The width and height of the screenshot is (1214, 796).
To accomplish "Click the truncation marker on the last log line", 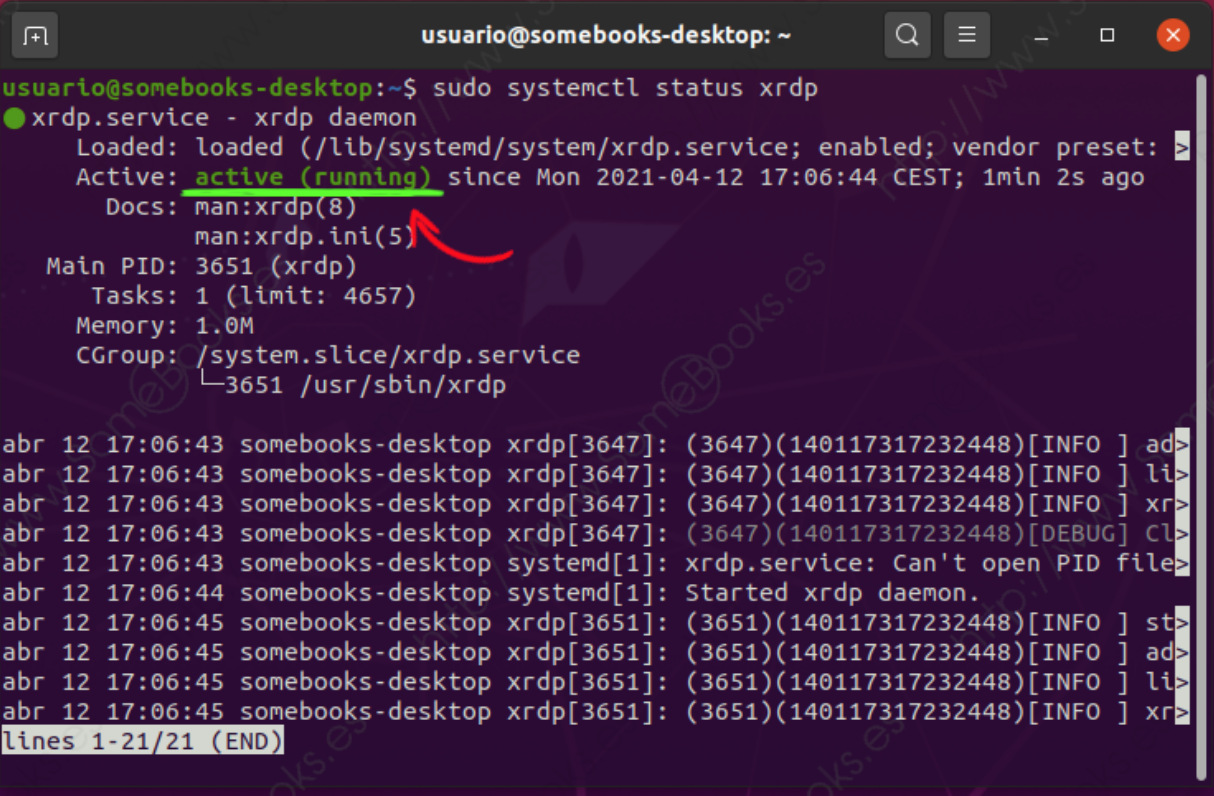I will pyautogui.click(x=1182, y=713).
